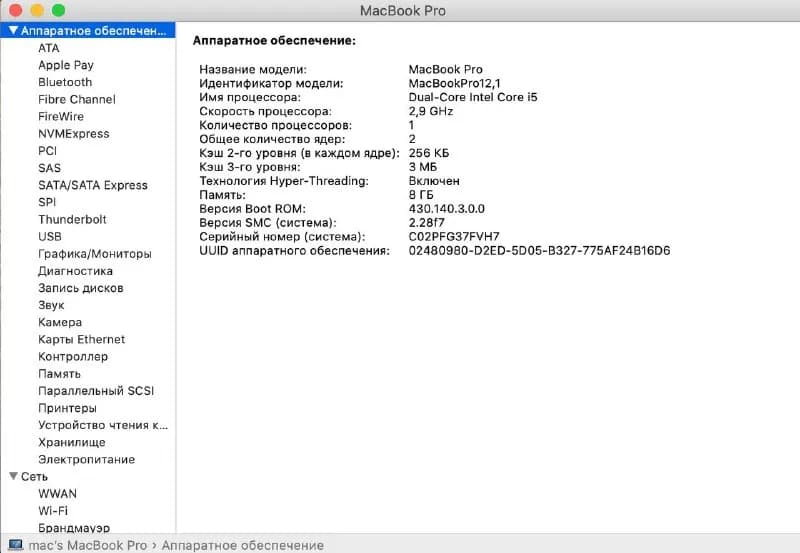The height and width of the screenshot is (553, 800).
Task: Click the 2,9 GHz processor speed
Action: tap(431, 111)
